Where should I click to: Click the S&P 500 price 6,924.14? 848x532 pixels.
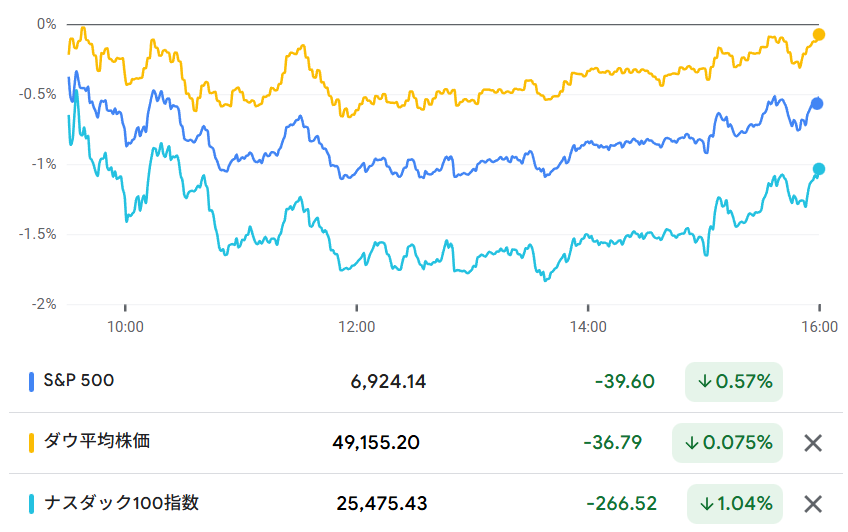tap(389, 381)
